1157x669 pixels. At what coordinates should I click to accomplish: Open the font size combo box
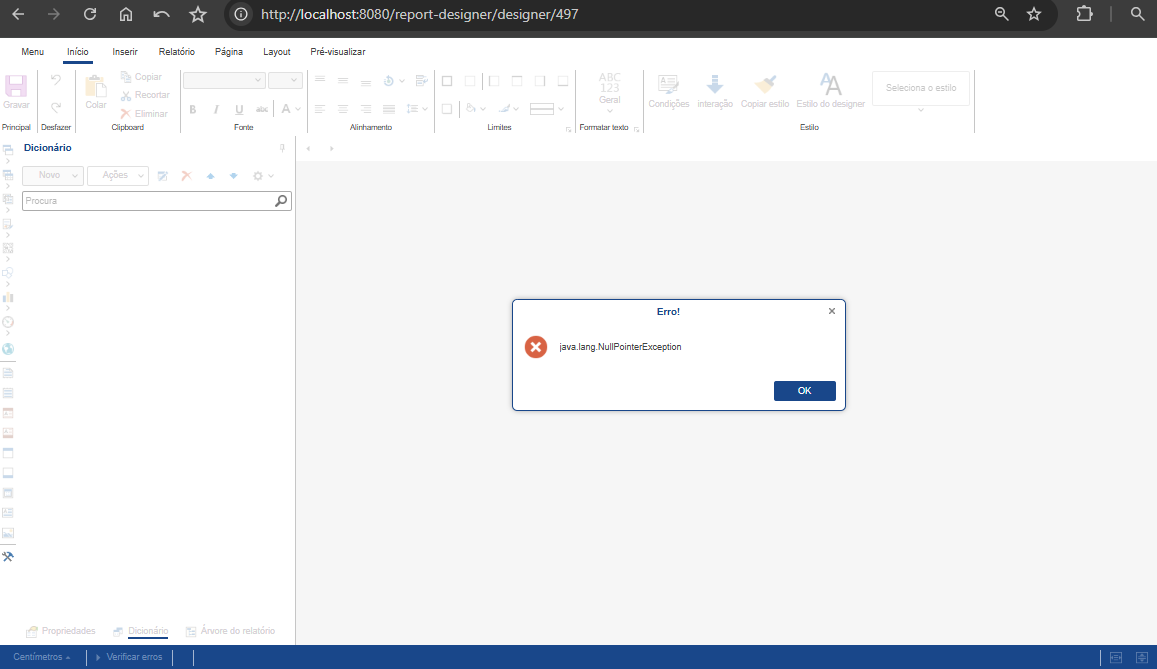[285, 80]
